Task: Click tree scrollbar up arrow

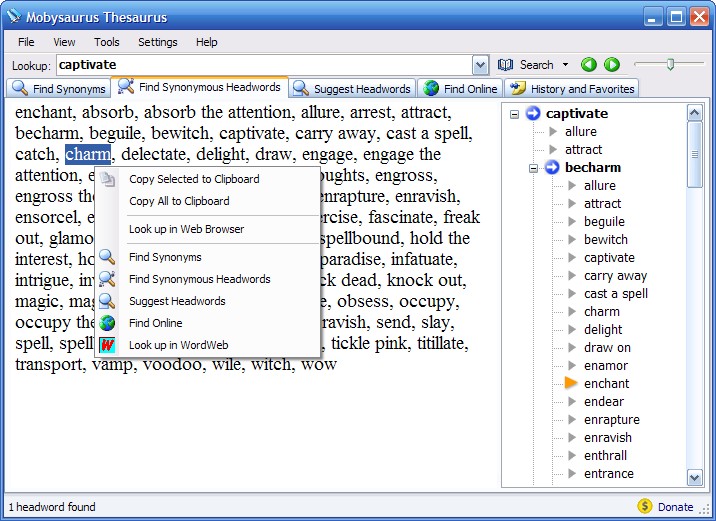Action: (695, 113)
